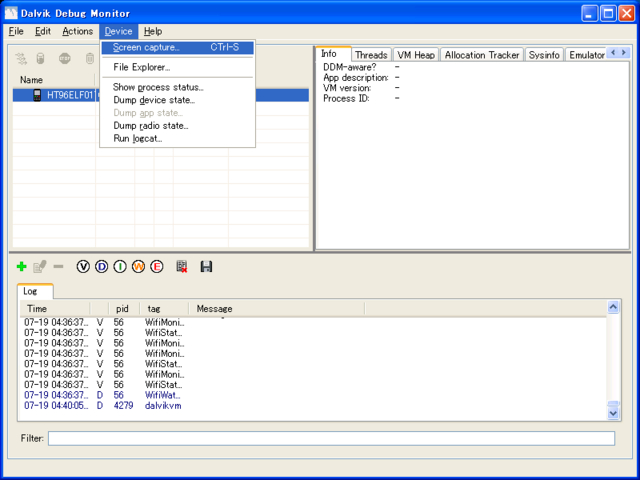Toggle Debug log level D button
This screenshot has width=640, height=480.
point(101,267)
